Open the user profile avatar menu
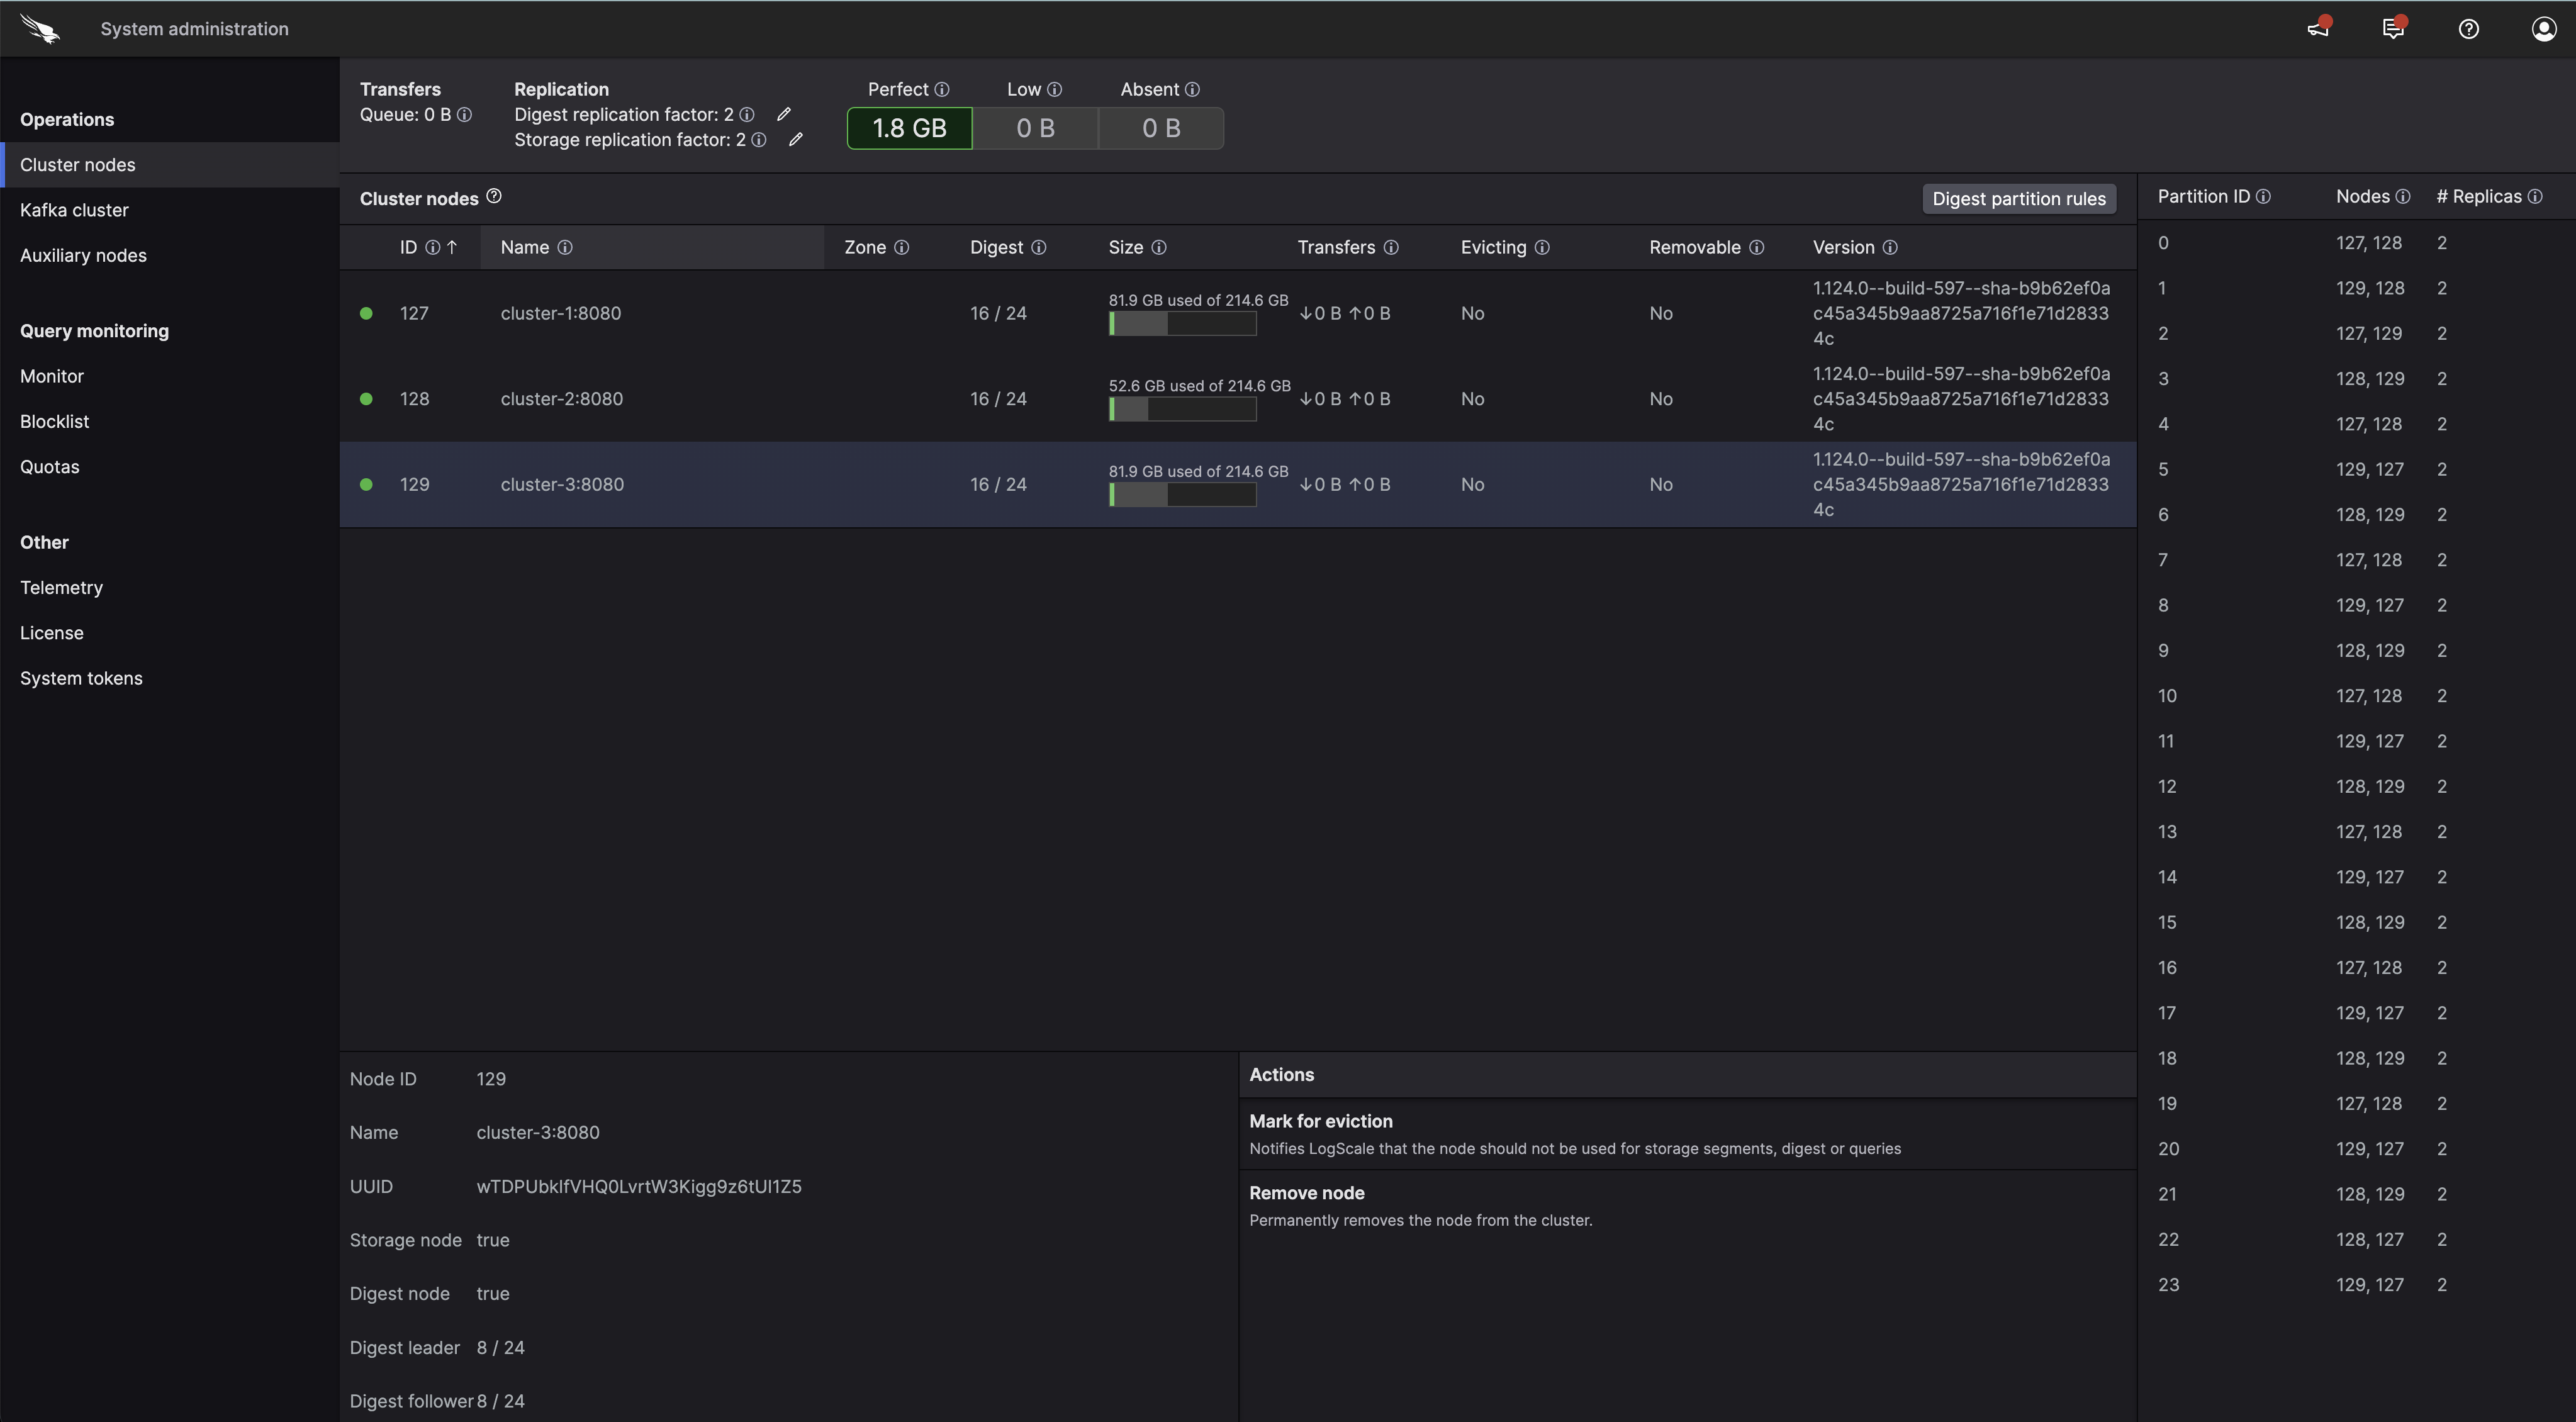This screenshot has width=2576, height=1422. 2542,28
